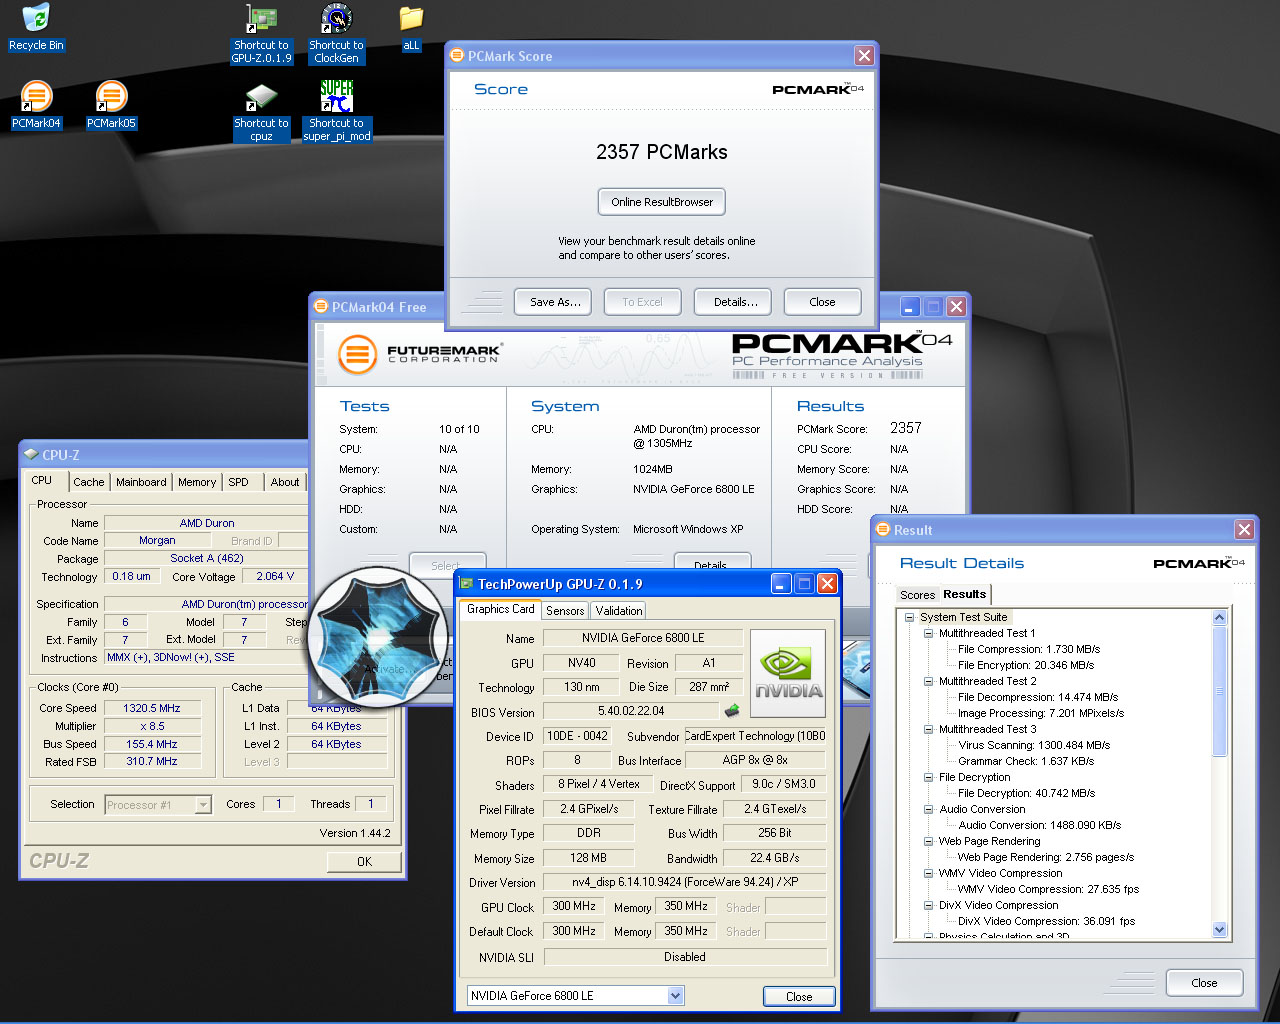
Task: Collapse the Audio Conversion tree node
Action: [928, 809]
